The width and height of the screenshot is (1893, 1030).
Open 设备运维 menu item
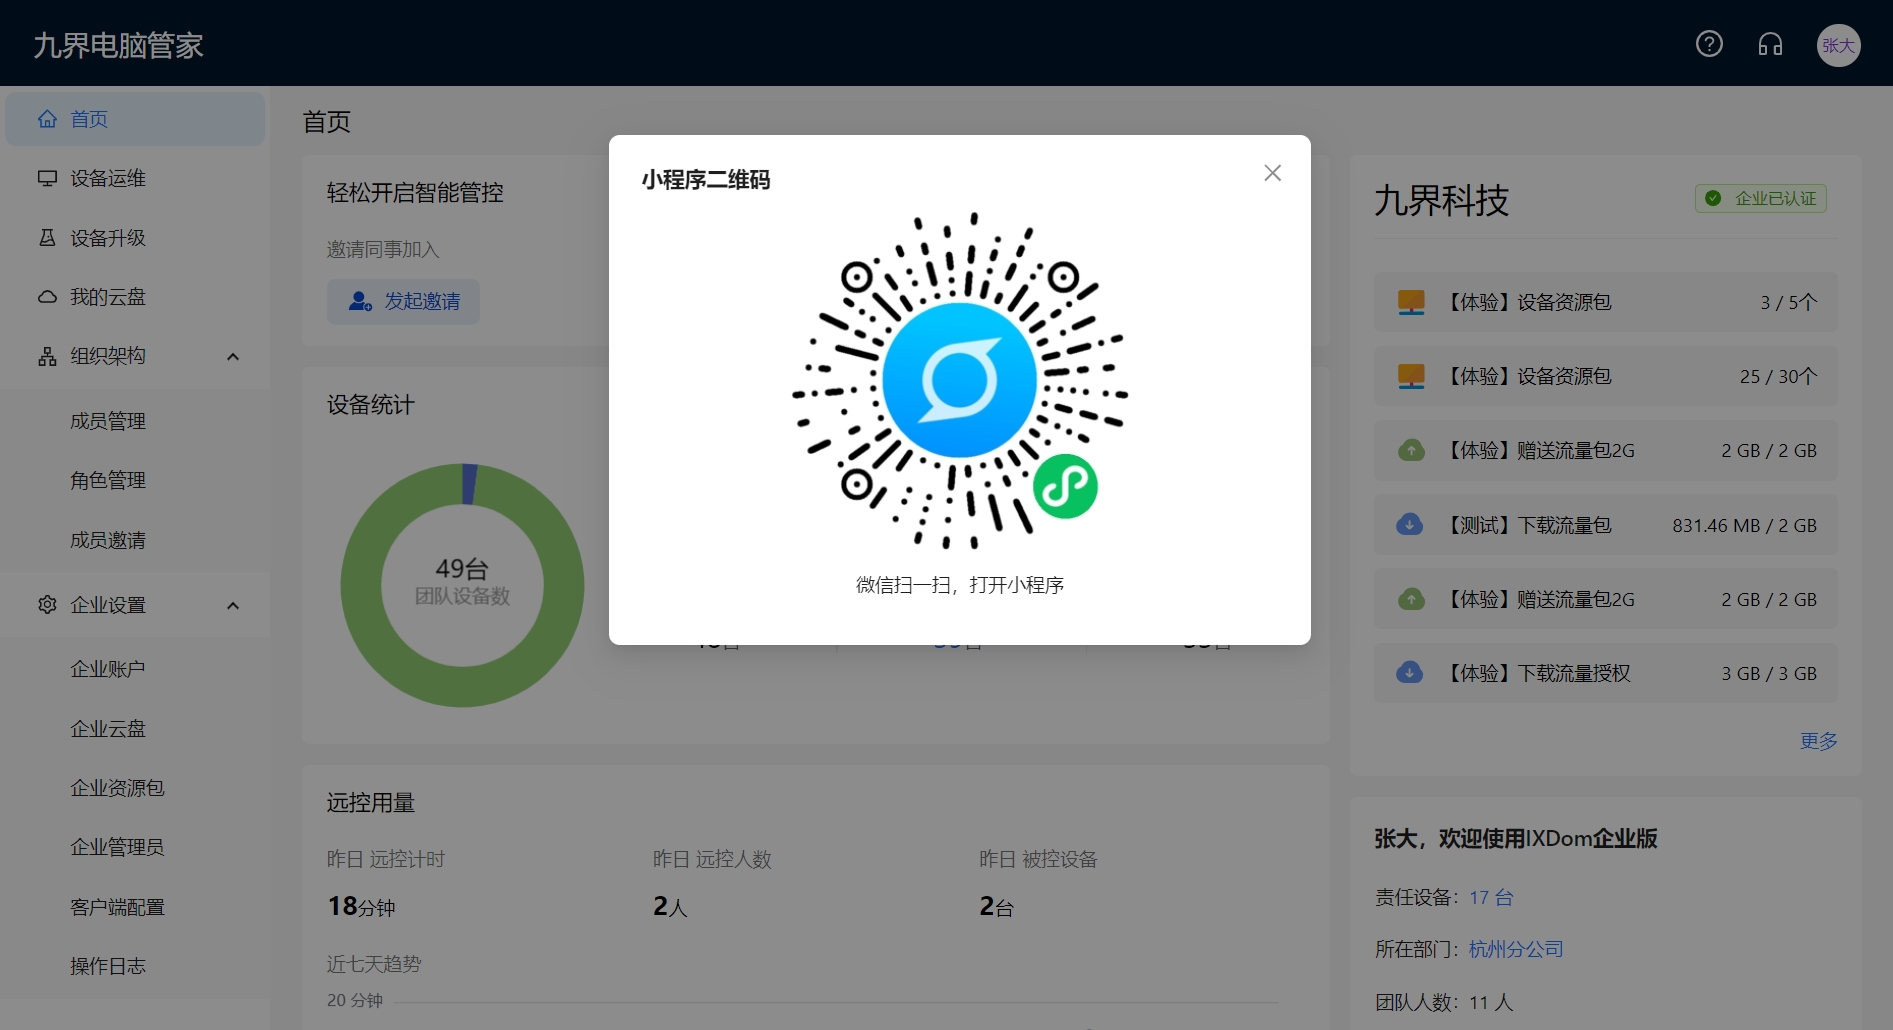(135, 178)
